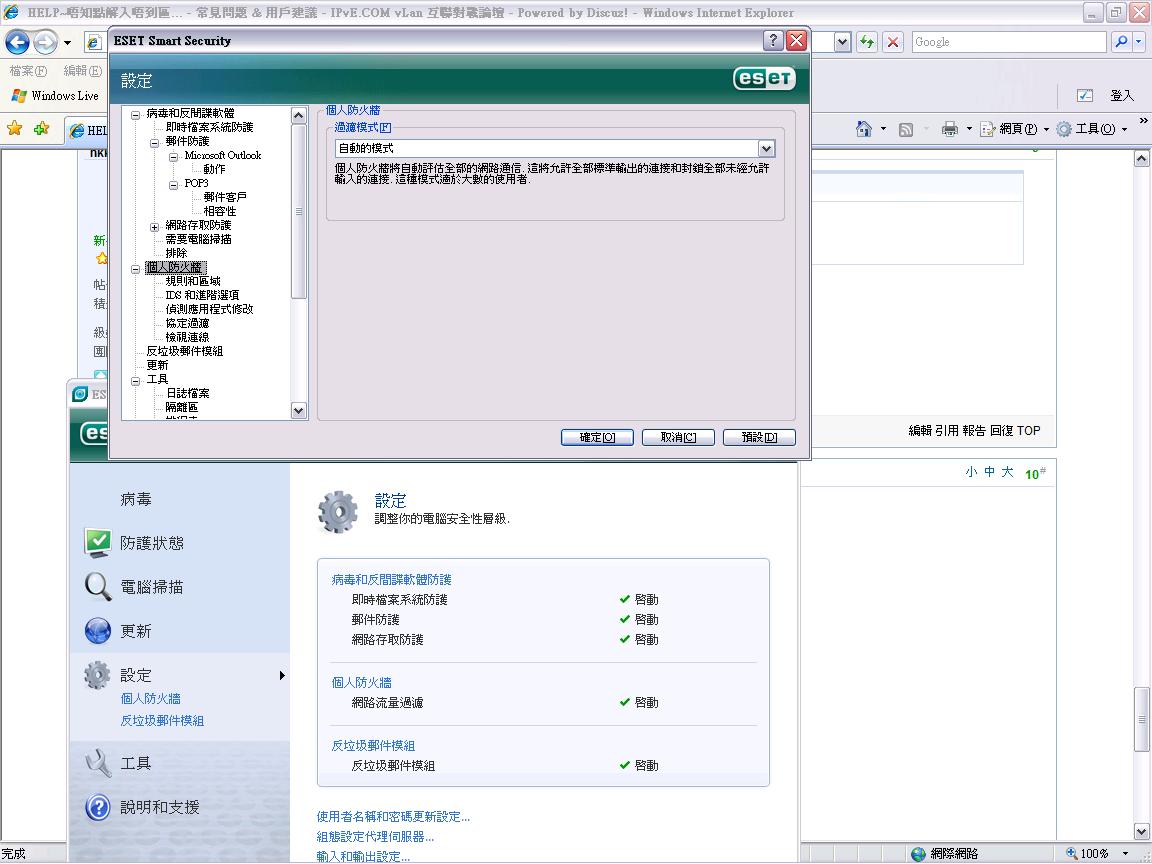Open 更新 globe icon in sidebar
The width and height of the screenshot is (1152, 864).
point(98,631)
